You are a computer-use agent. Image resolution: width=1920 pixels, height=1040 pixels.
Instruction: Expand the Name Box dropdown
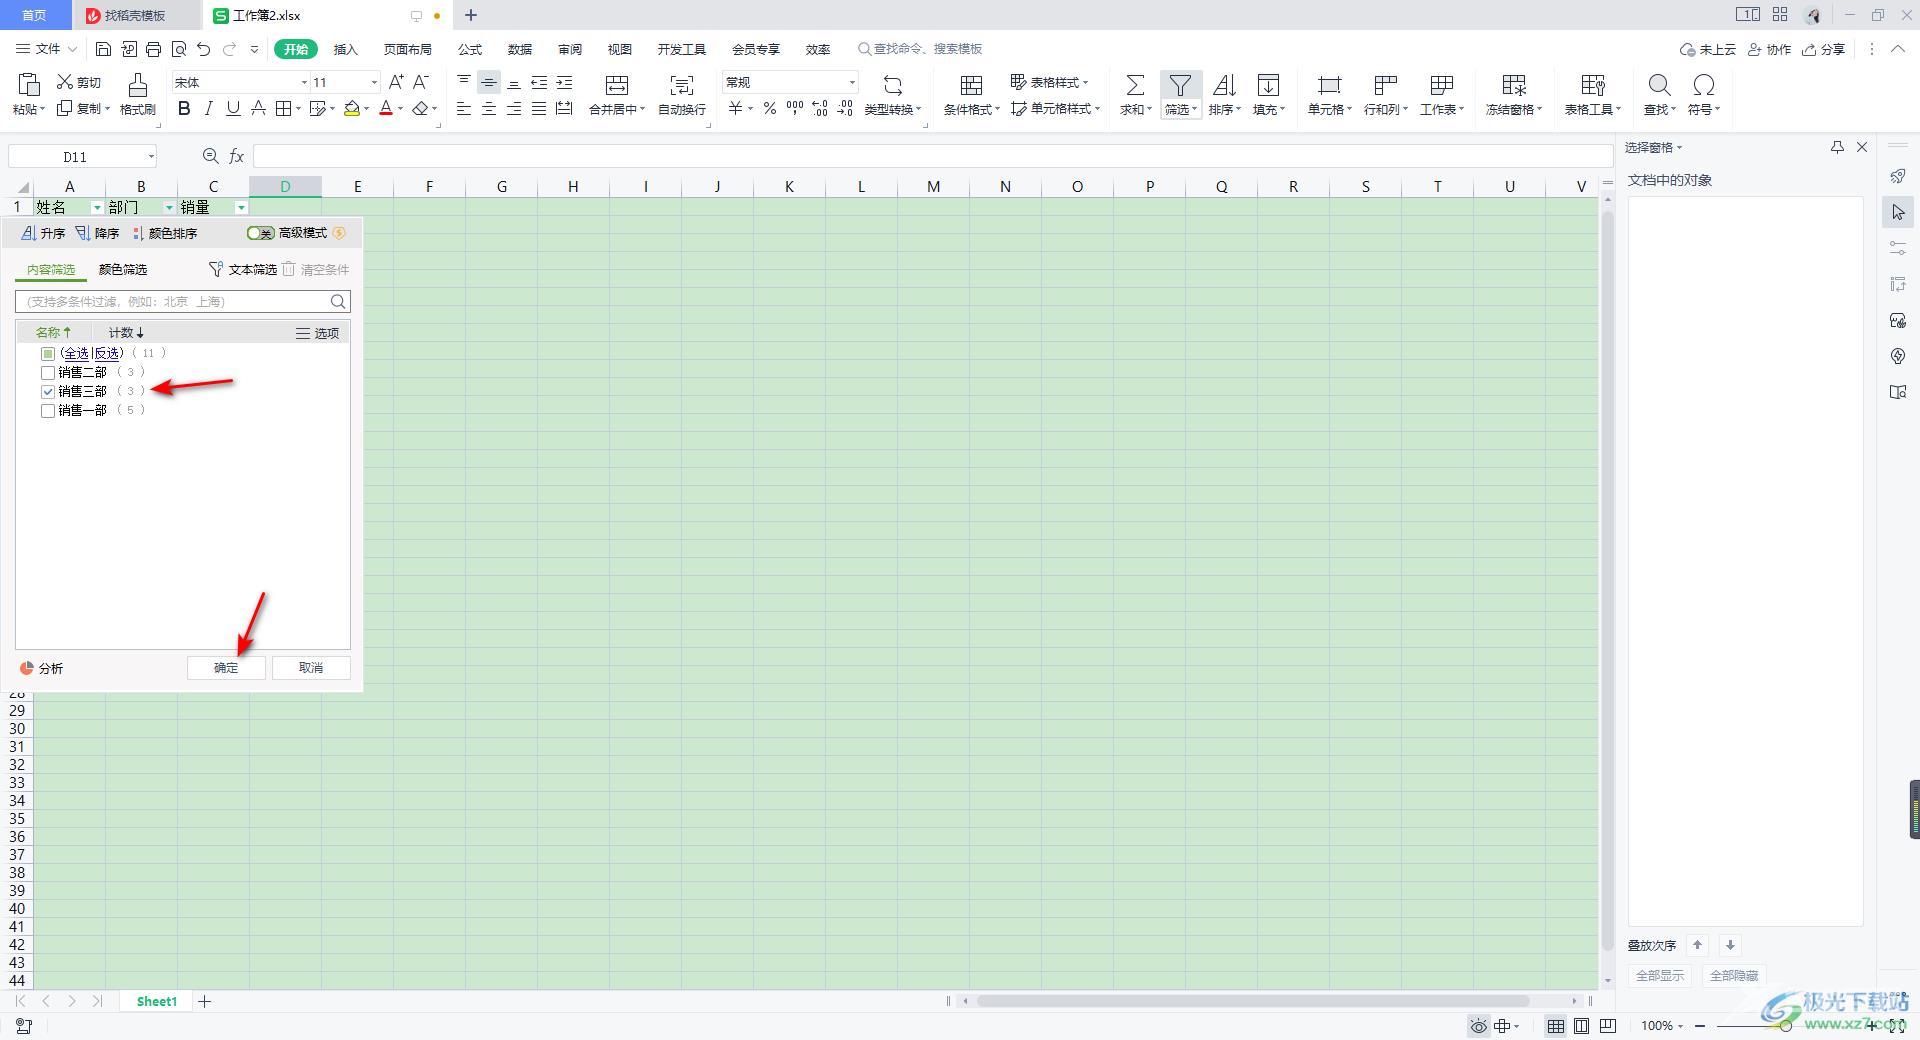pos(151,156)
